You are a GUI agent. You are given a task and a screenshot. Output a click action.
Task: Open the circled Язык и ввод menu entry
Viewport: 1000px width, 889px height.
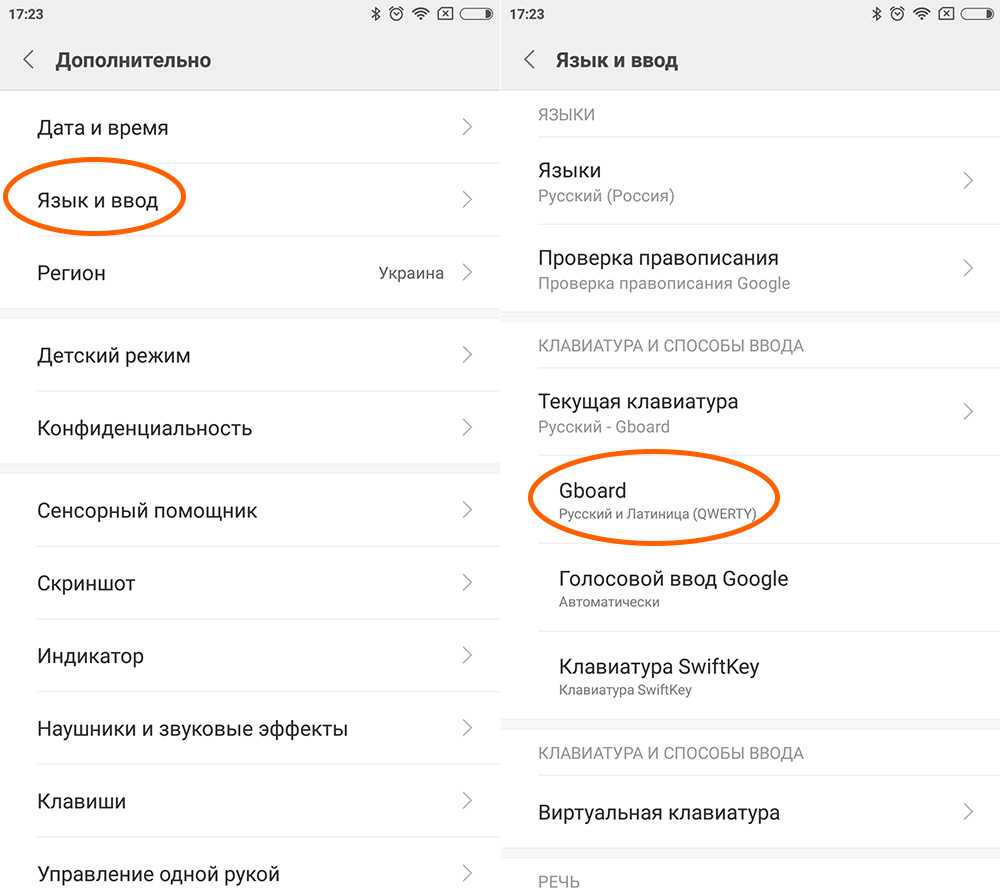(98, 200)
